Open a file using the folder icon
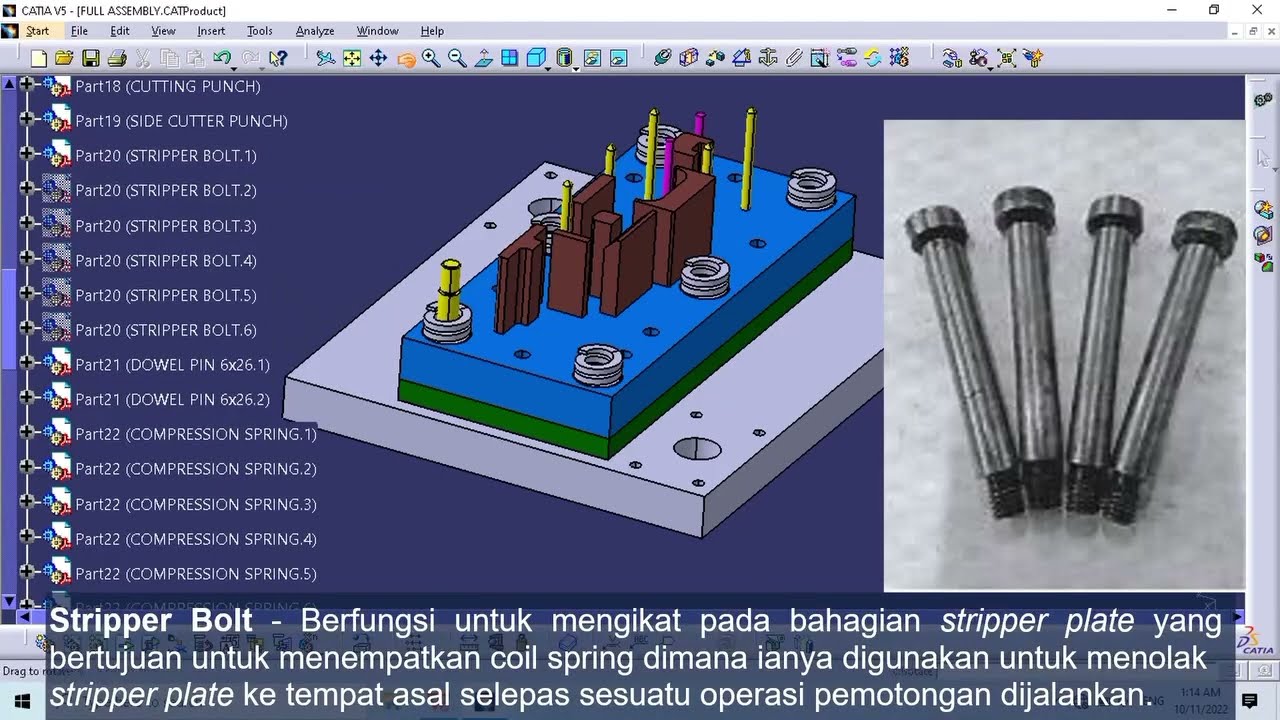 tap(64, 59)
